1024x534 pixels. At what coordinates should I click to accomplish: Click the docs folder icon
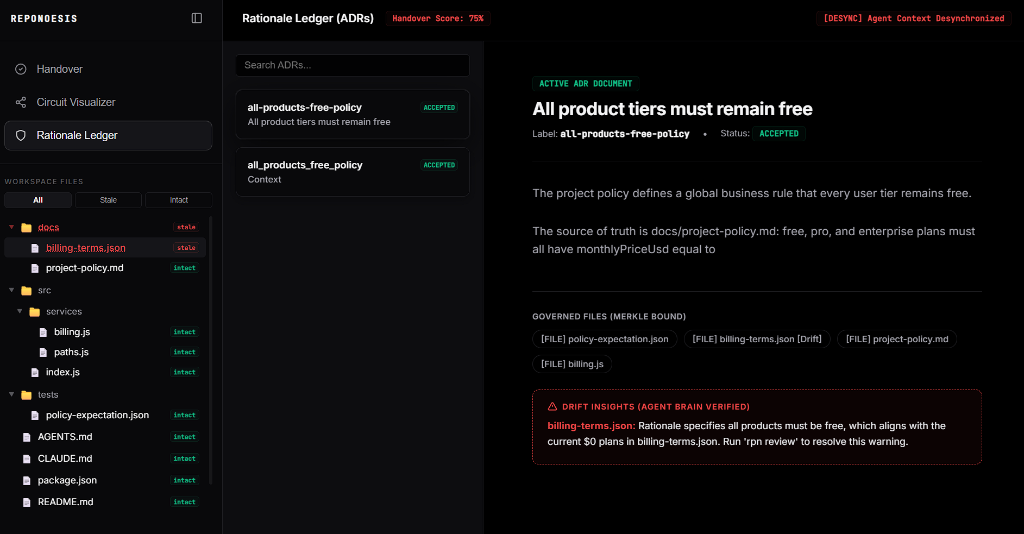26,227
